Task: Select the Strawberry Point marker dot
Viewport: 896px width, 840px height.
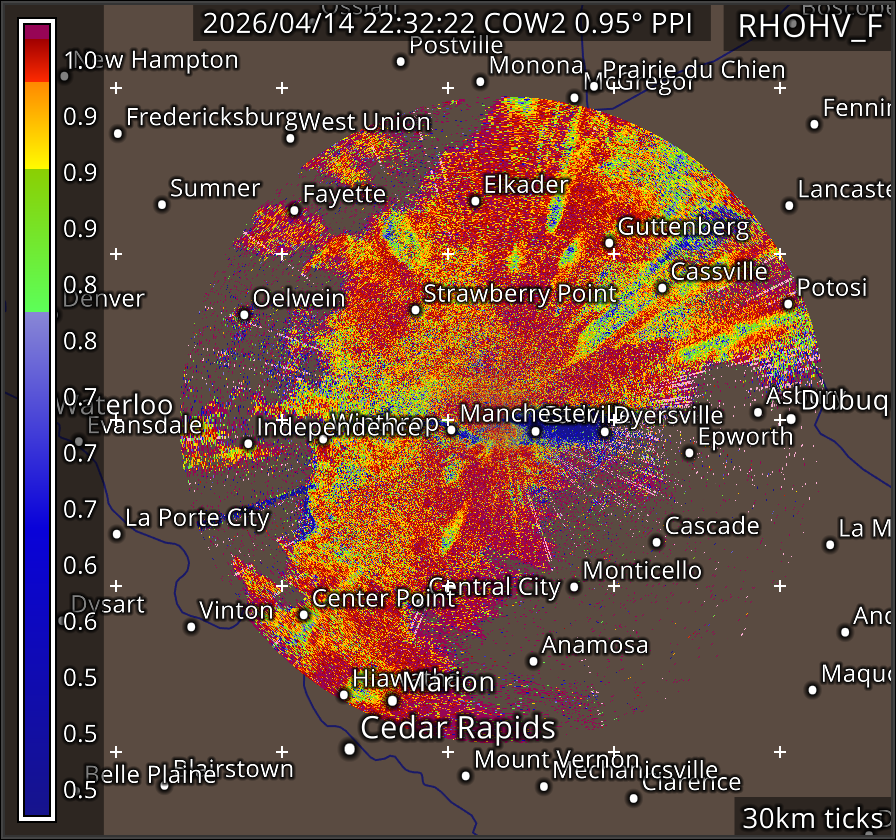Action: [x=416, y=310]
